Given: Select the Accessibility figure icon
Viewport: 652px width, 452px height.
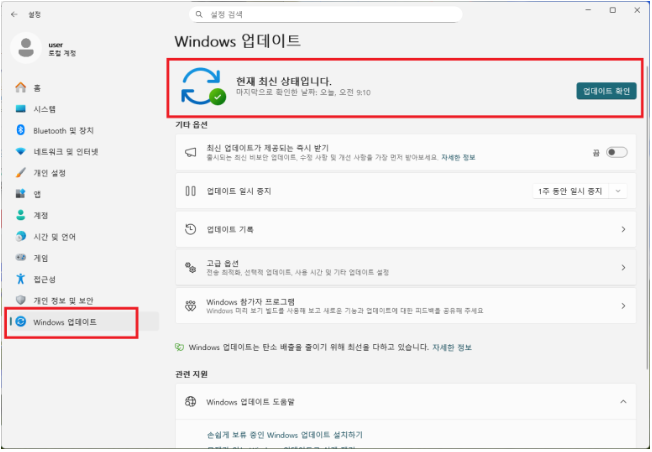Looking at the screenshot, I should coord(20,279).
